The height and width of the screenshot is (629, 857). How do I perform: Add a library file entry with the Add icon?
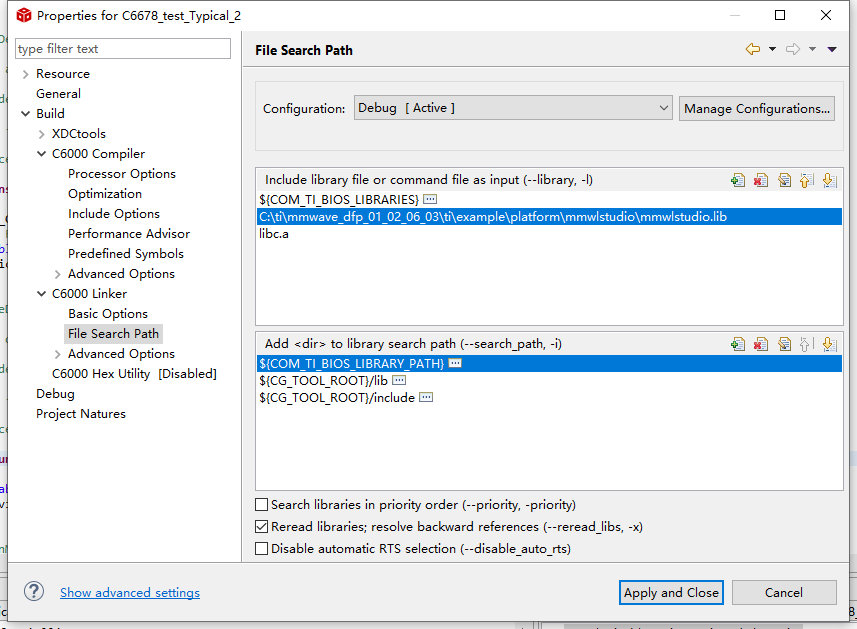tap(738, 180)
